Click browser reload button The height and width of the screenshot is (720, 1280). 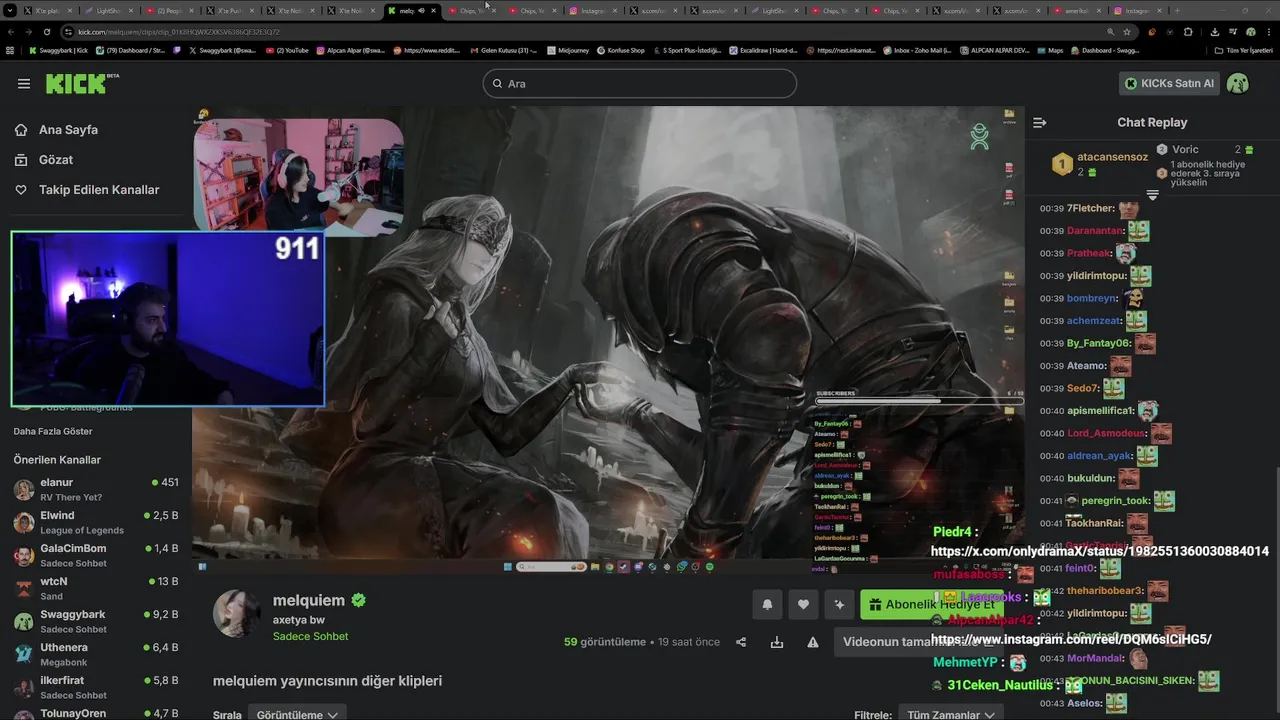coord(47,32)
